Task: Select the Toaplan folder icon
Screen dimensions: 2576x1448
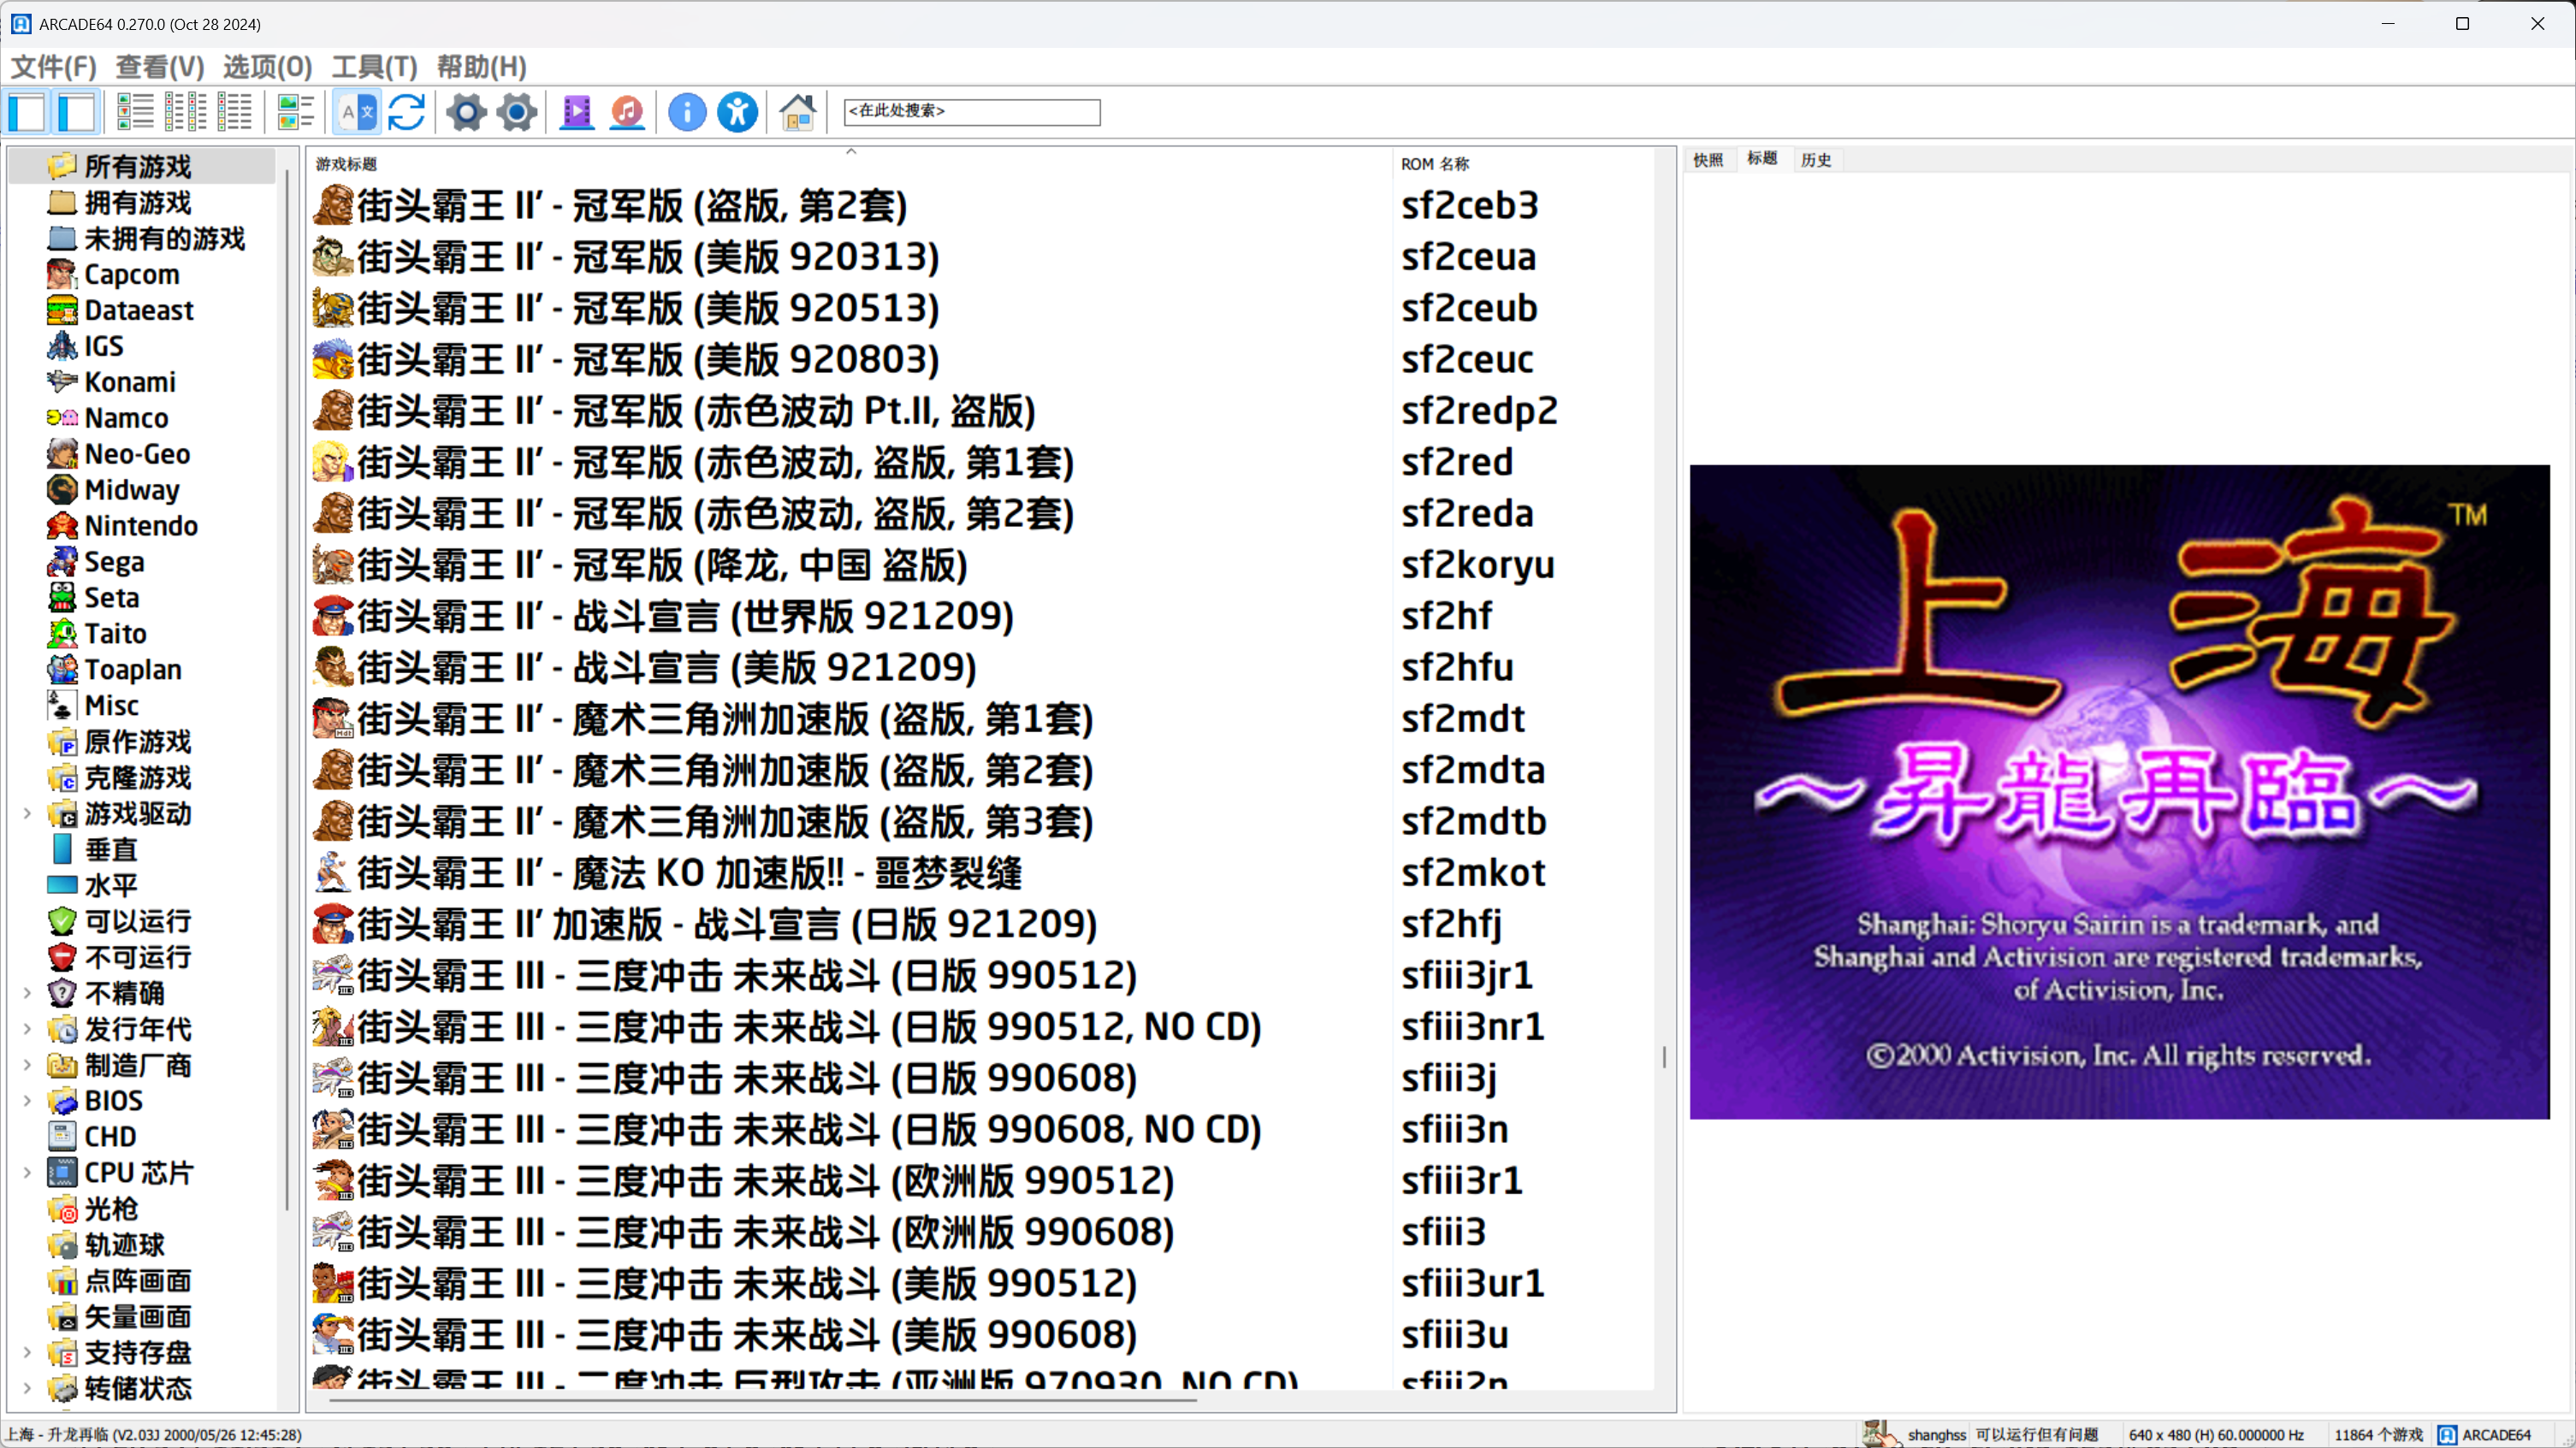Action: point(62,670)
